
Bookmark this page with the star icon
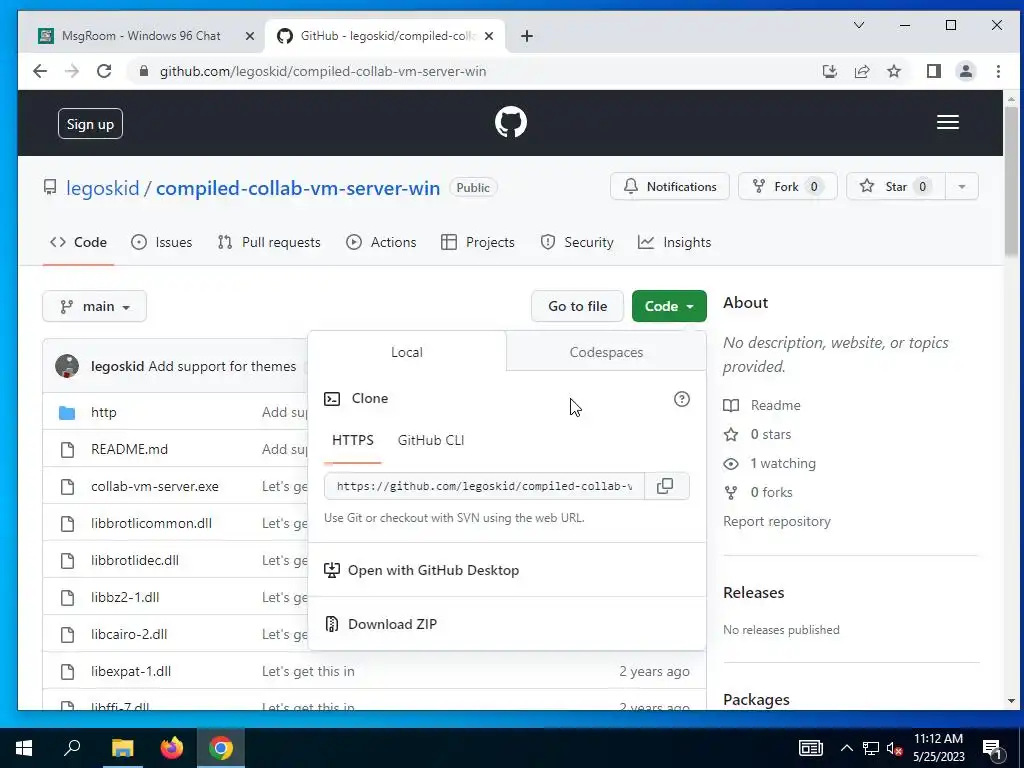coord(893,71)
